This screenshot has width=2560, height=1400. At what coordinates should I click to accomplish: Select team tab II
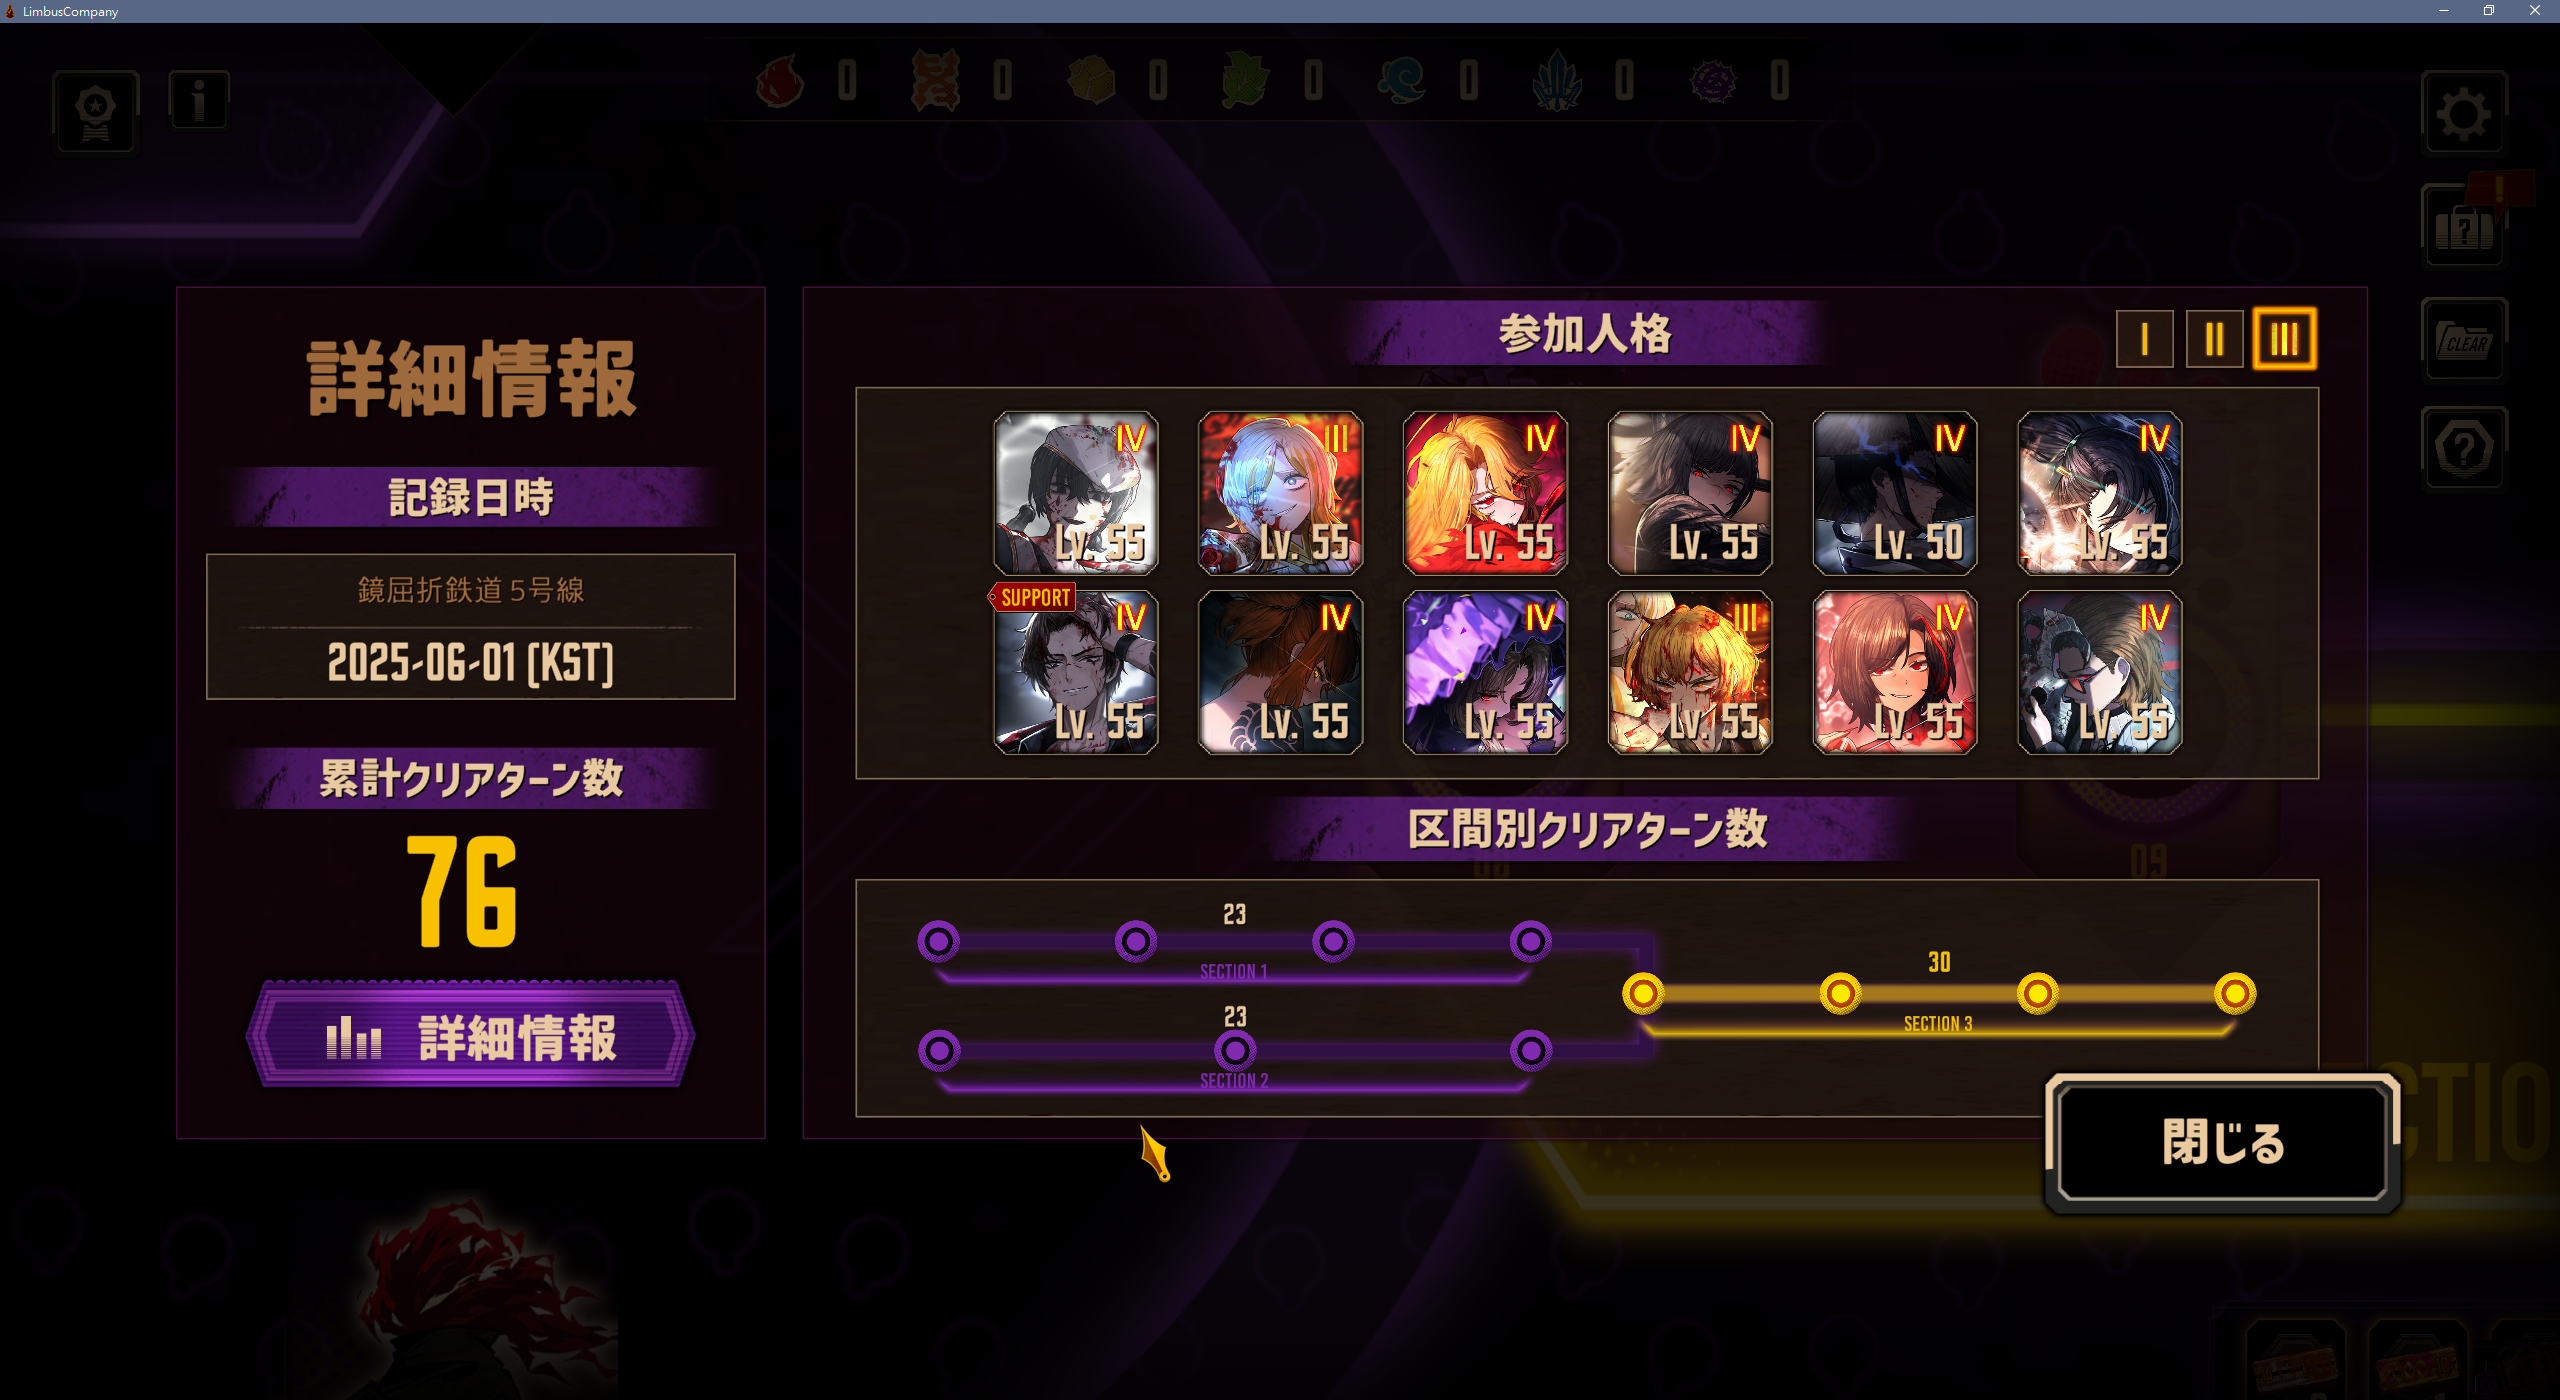[2214, 339]
